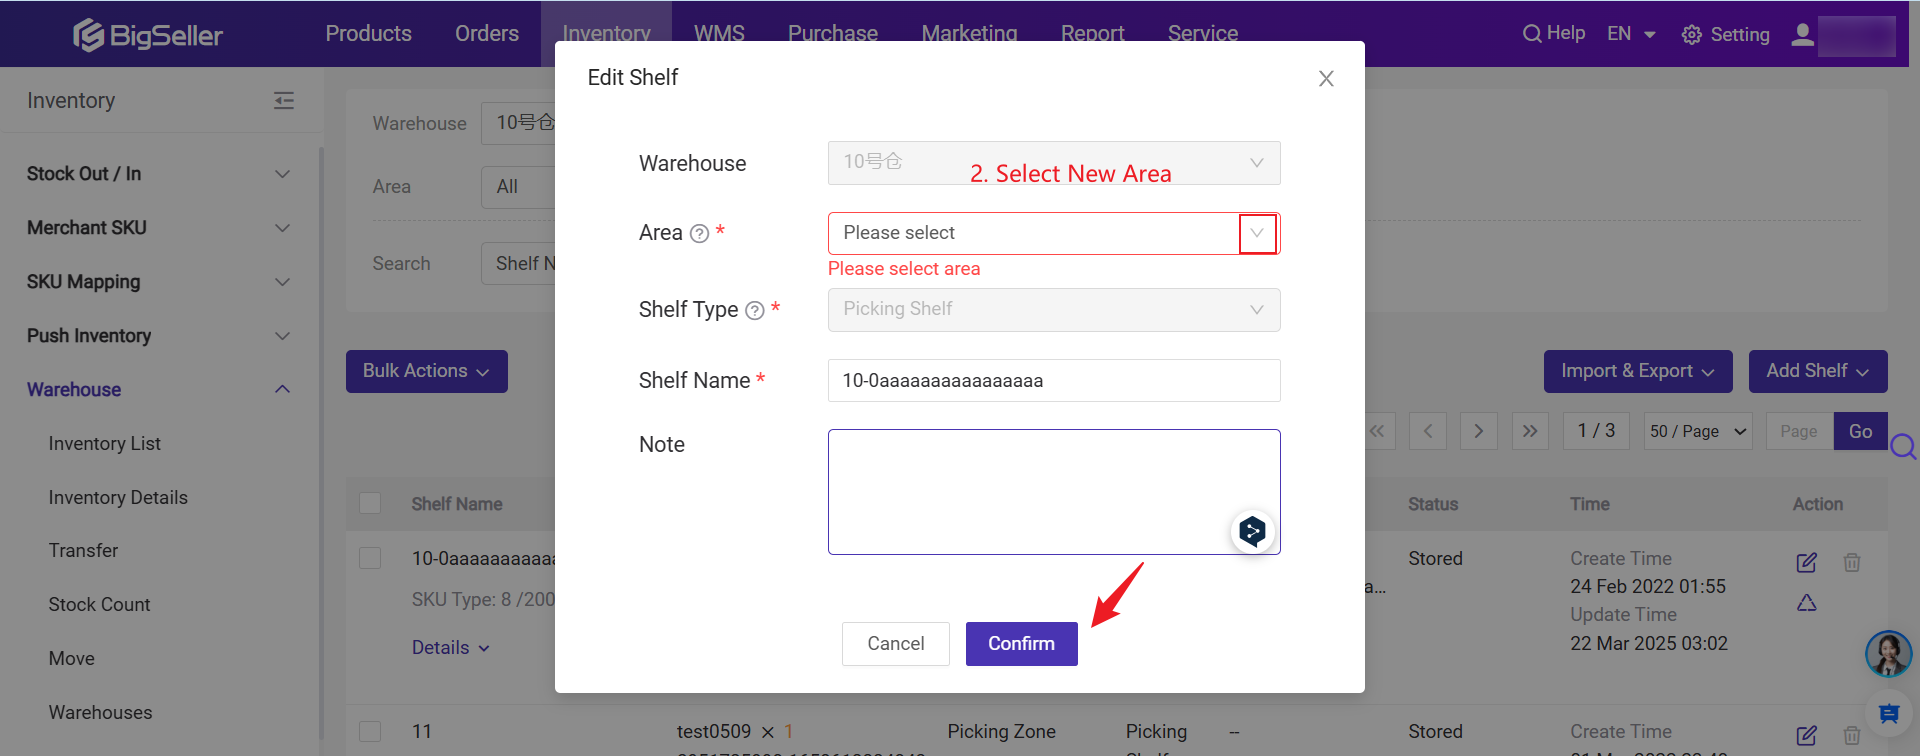Check the 10-0aaaaaaaaaaa row checkbox
The image size is (1920, 756).
(370, 558)
